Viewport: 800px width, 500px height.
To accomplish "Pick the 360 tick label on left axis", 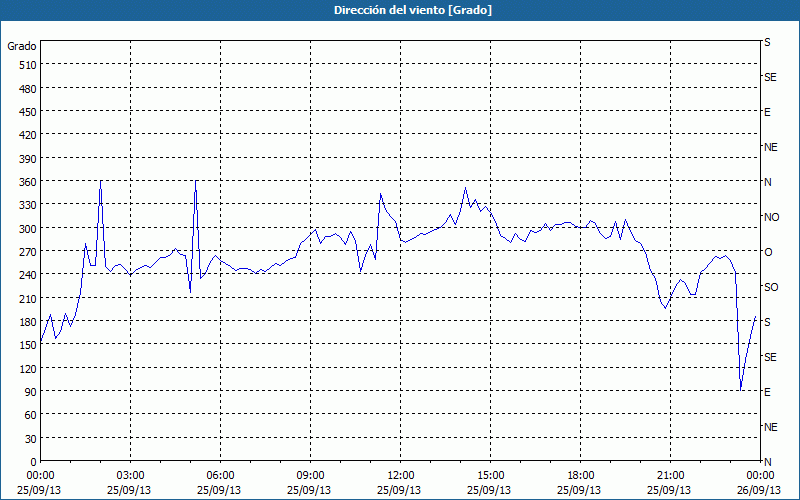I will 29,182.
